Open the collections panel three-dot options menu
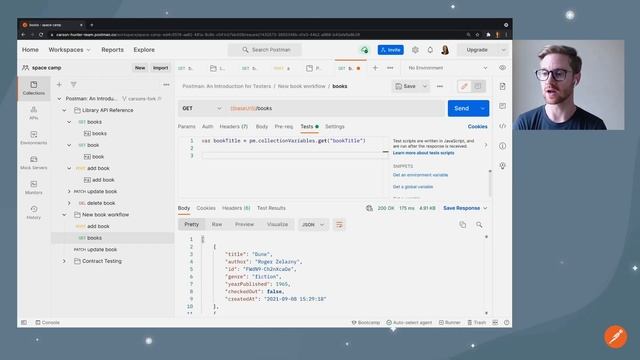 166,84
